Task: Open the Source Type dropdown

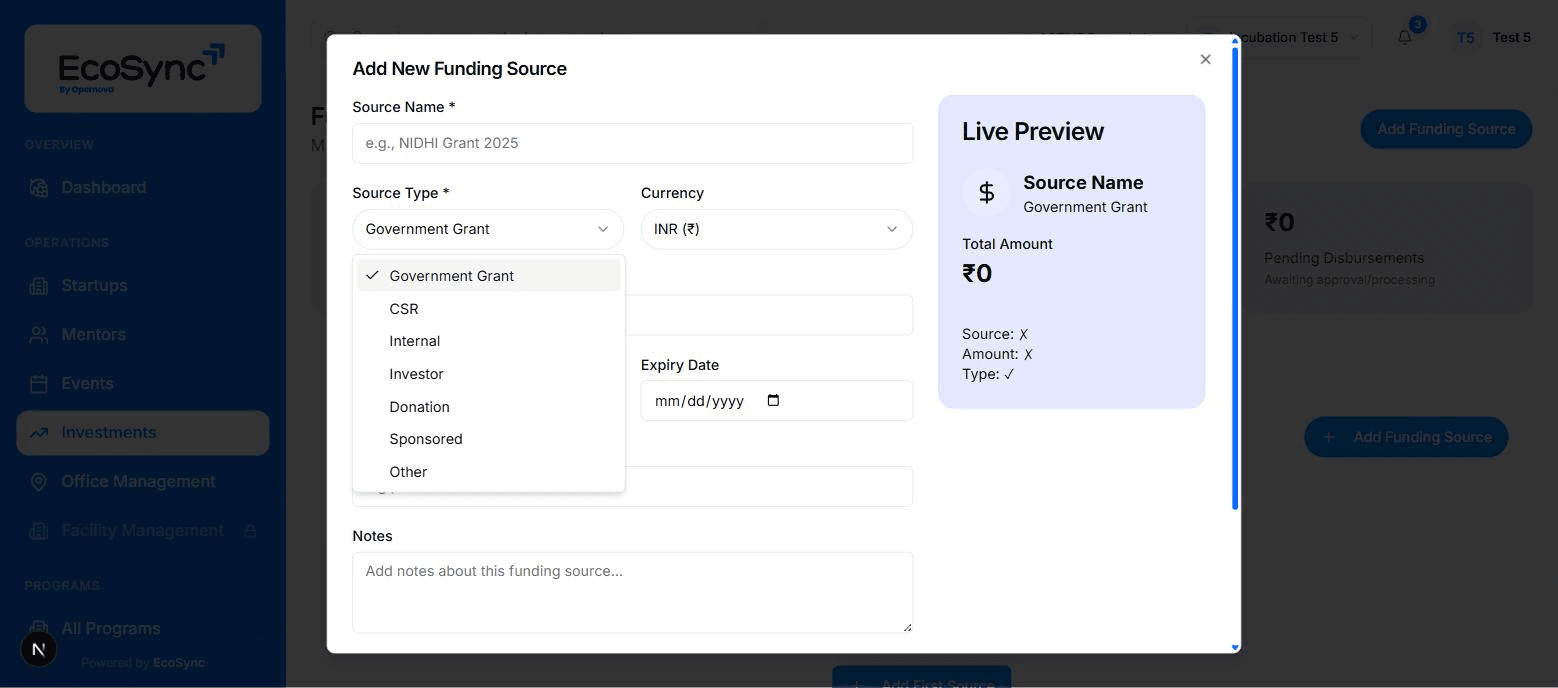Action: tap(488, 229)
